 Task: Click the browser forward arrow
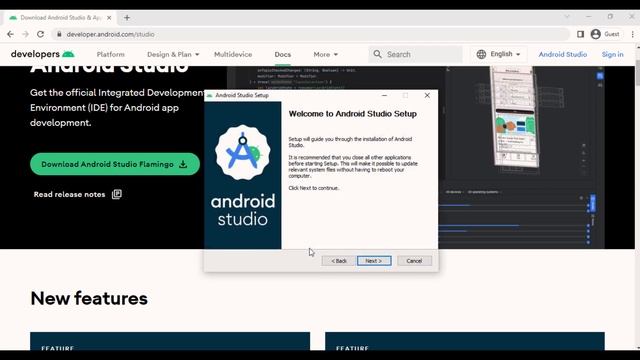25,34
